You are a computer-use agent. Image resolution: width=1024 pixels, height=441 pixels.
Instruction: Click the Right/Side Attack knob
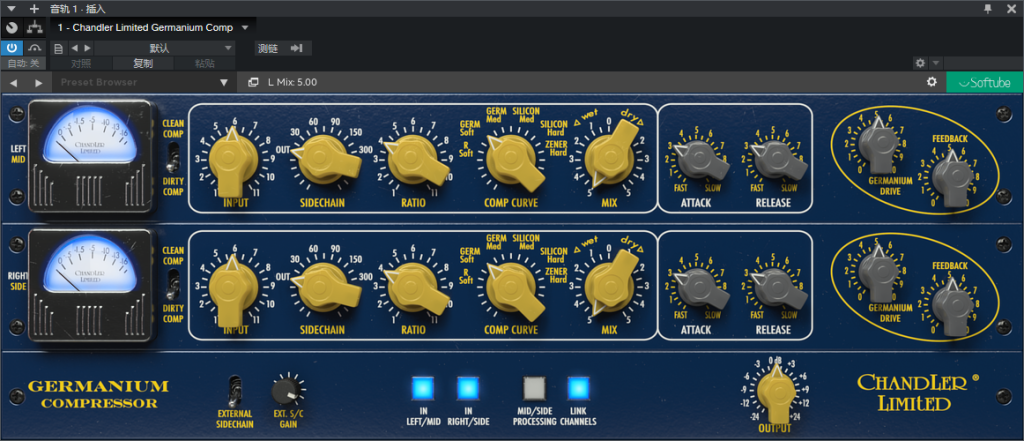tap(701, 286)
